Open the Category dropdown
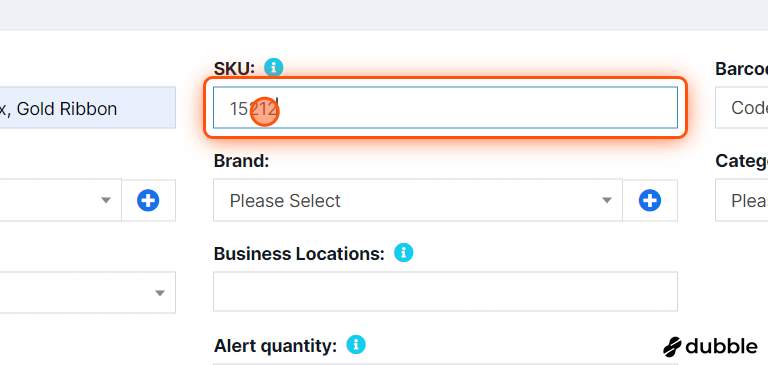 [x=742, y=200]
